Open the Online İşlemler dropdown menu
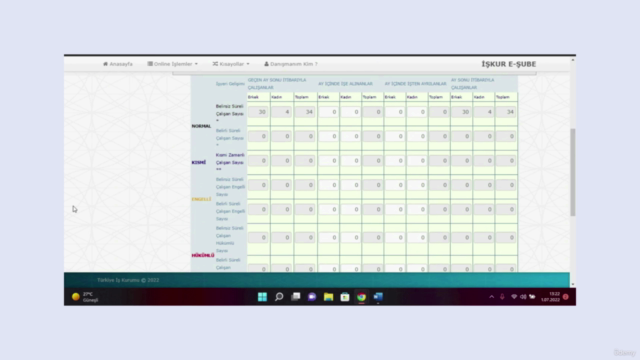This screenshot has height=360, width=640. click(x=173, y=64)
